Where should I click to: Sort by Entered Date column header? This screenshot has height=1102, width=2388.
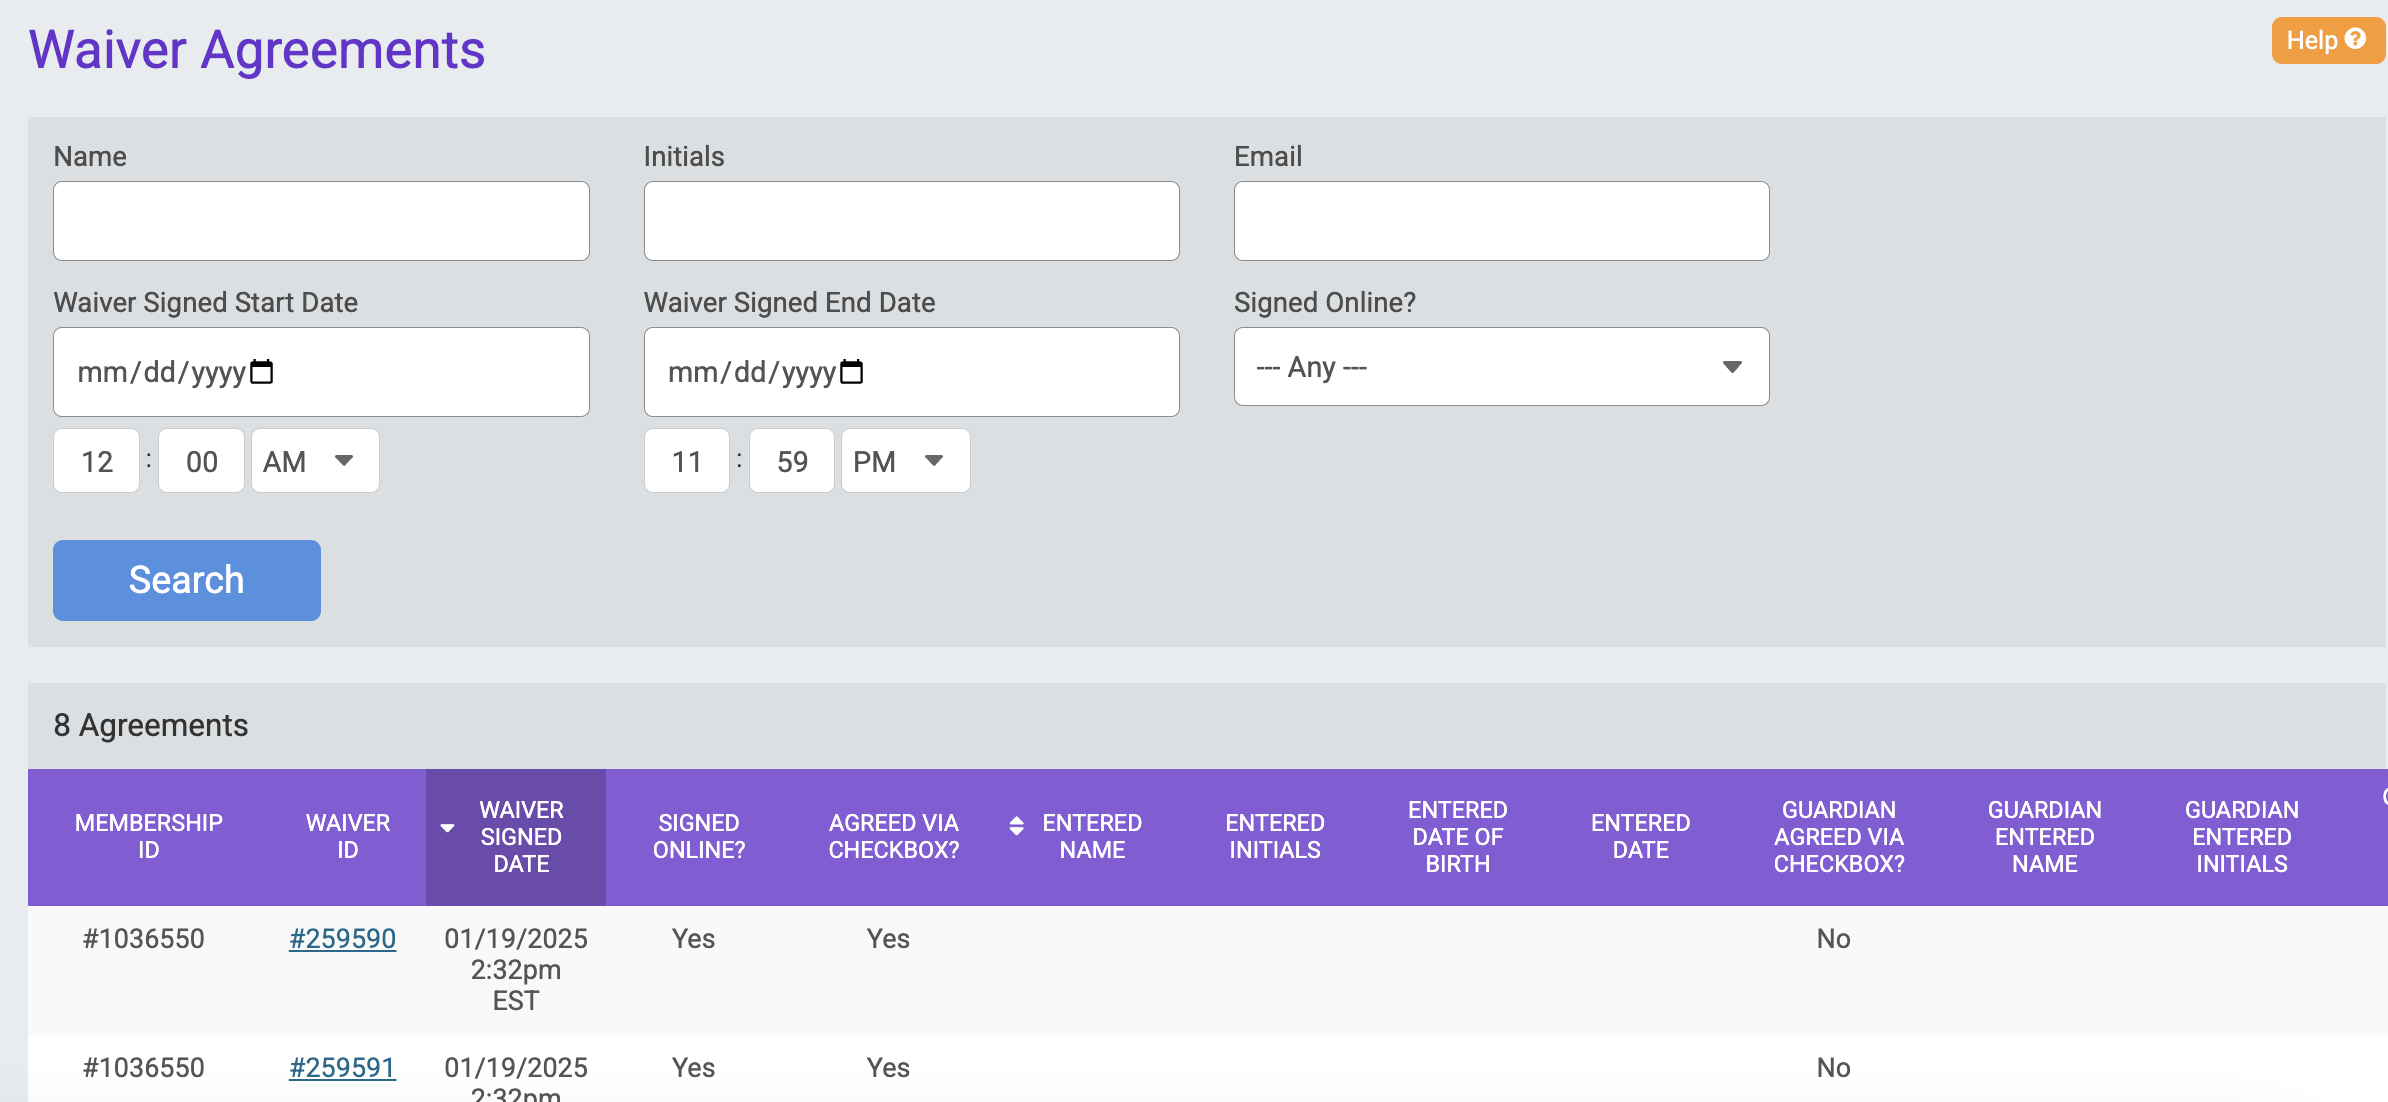click(x=1640, y=836)
